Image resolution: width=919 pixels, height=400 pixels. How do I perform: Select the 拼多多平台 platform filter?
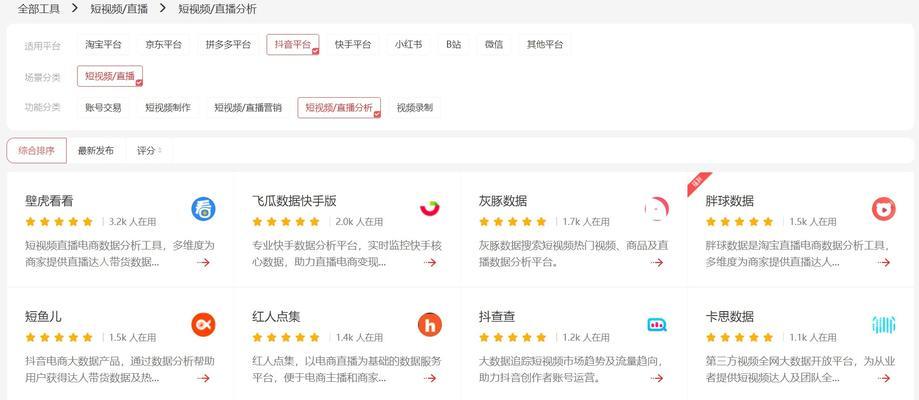[x=228, y=45]
